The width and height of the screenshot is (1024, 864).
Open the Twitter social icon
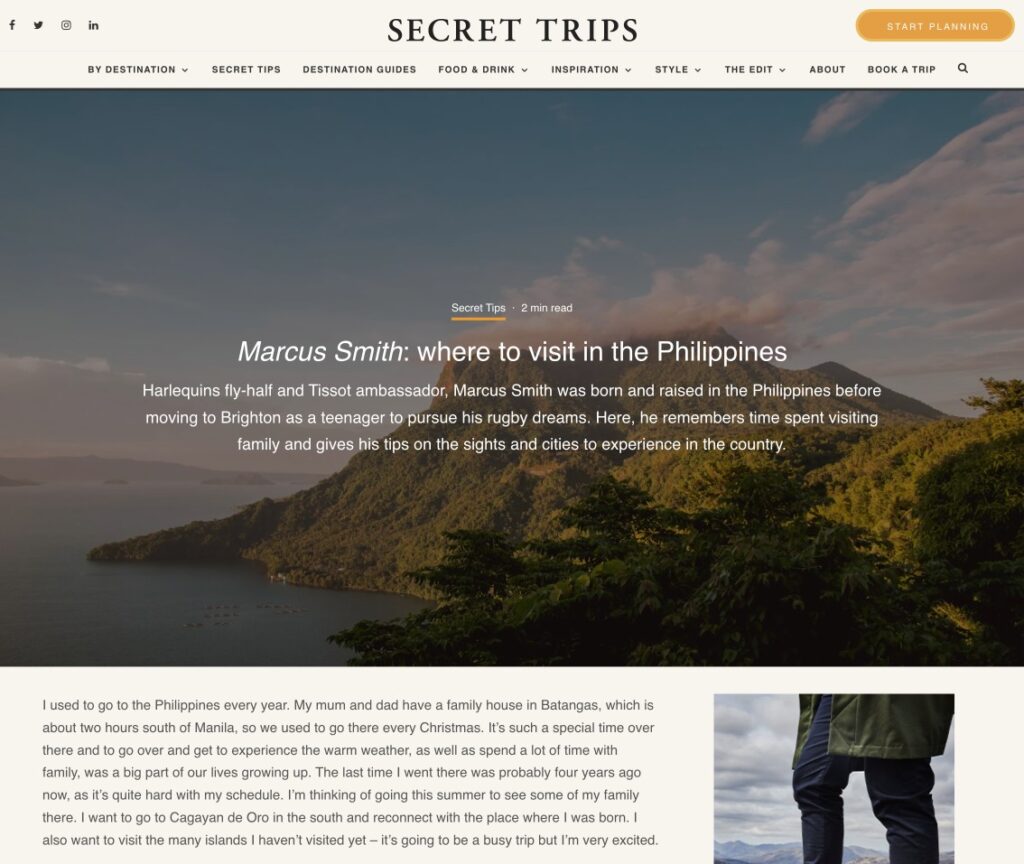(x=39, y=25)
